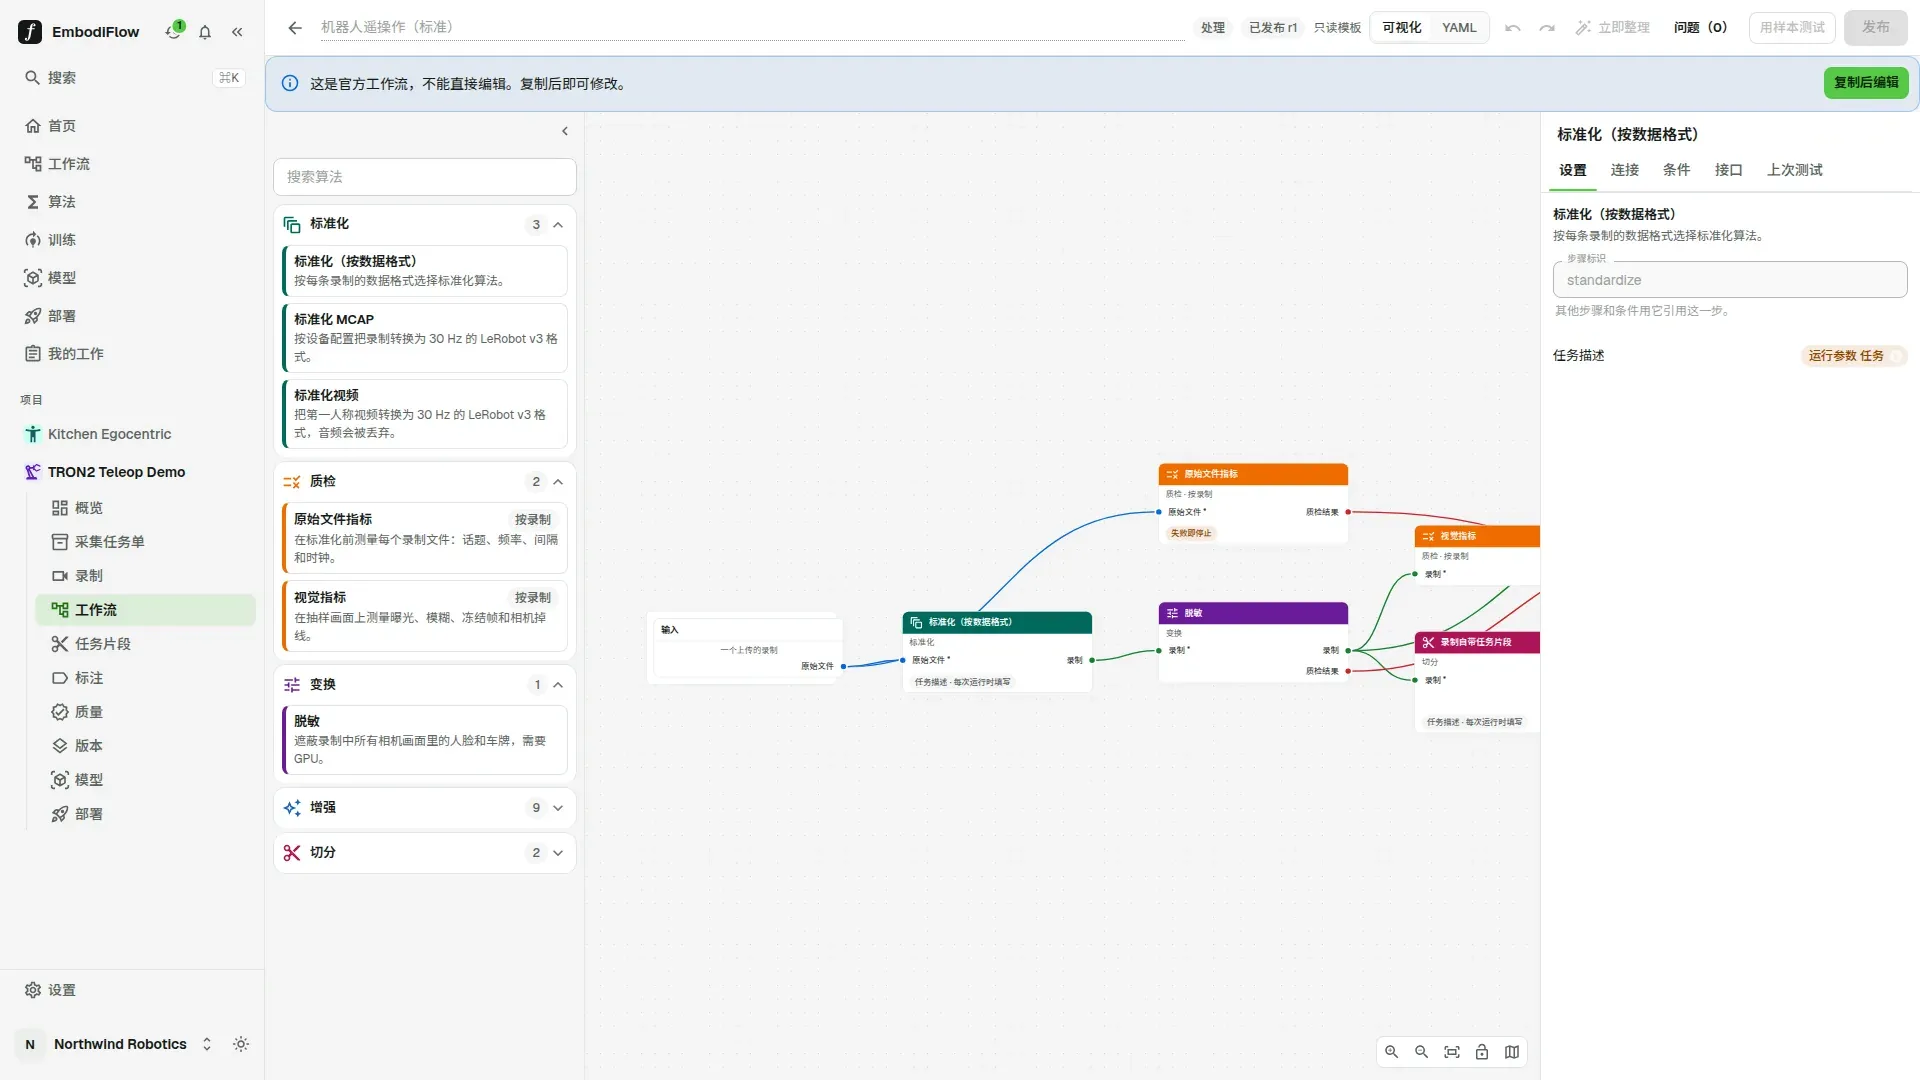Click the 复制后编辑 green button
Viewport: 1920px width, 1080px height.
click(1866, 83)
